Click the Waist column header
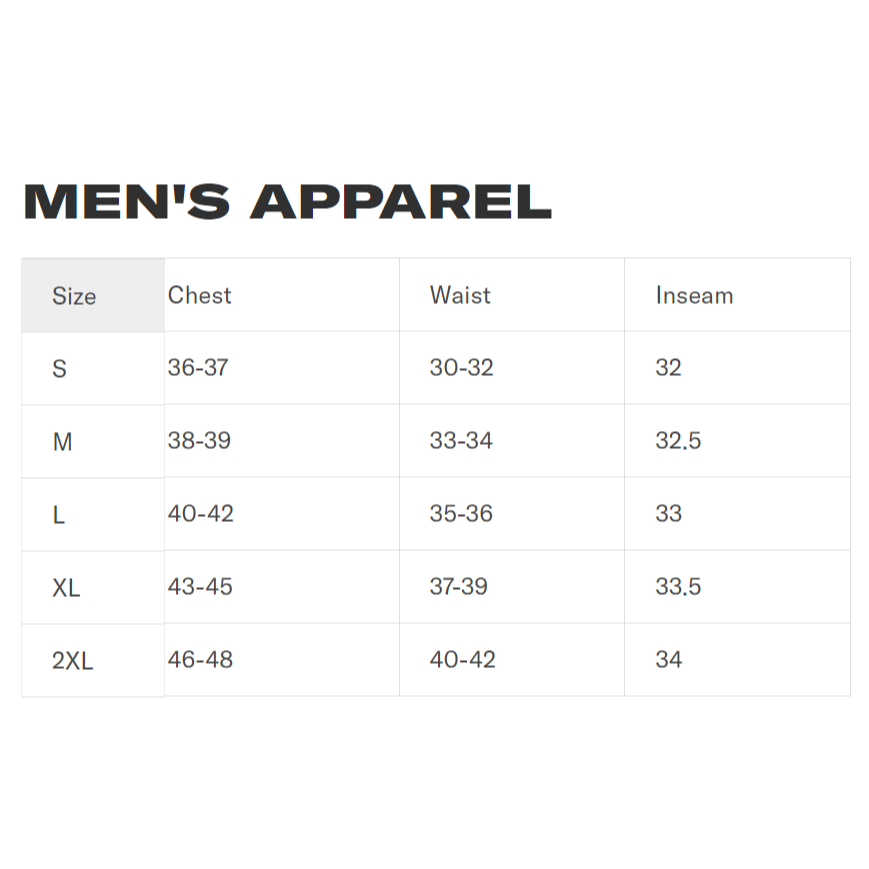 click(x=460, y=295)
